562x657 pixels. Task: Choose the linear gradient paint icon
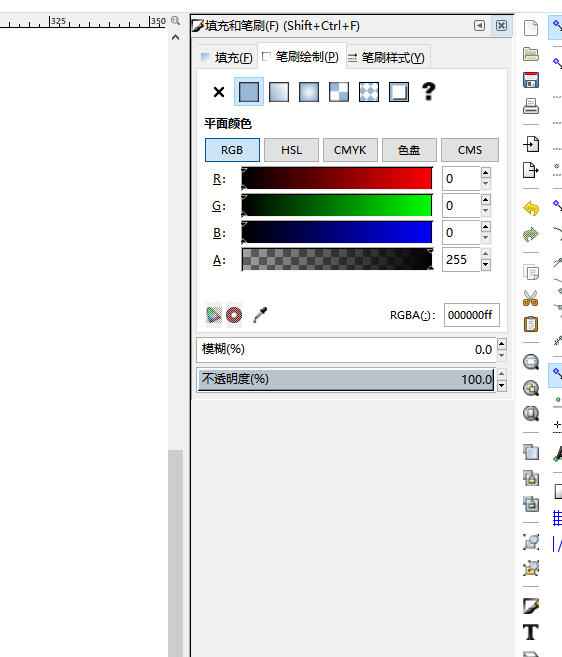[279, 92]
